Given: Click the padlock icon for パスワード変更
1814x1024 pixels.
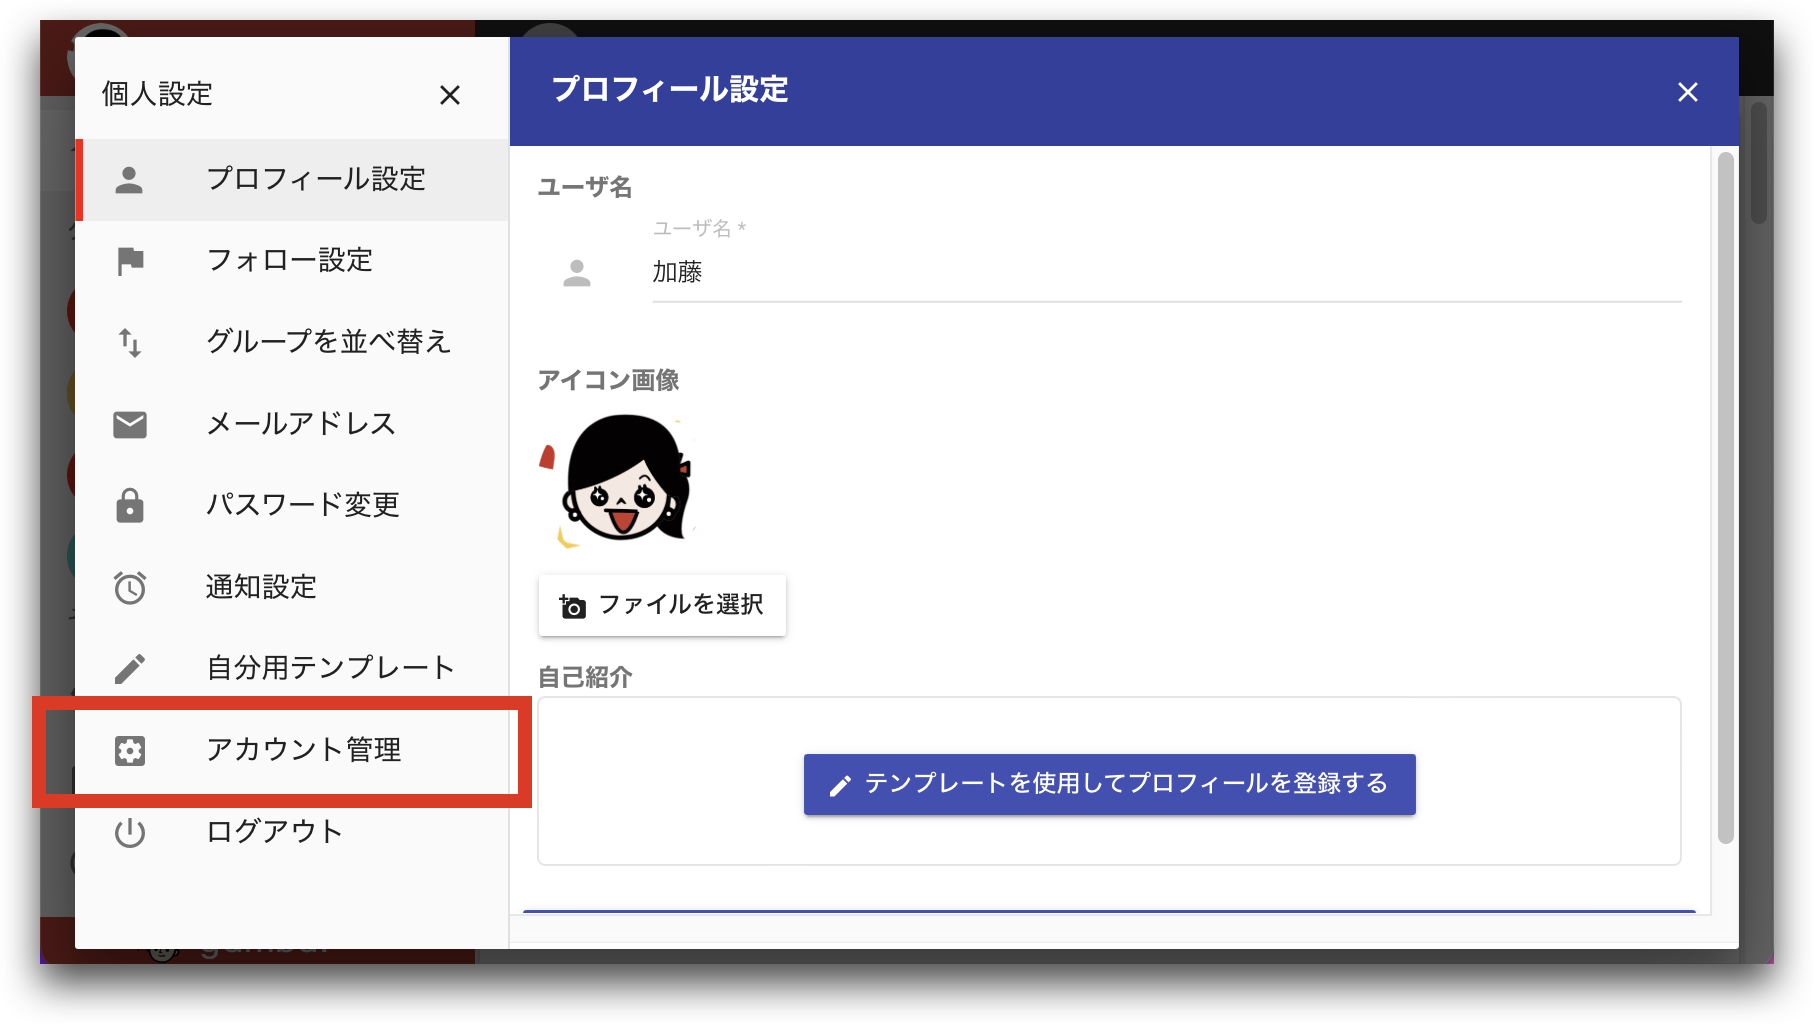Looking at the screenshot, I should (x=130, y=505).
